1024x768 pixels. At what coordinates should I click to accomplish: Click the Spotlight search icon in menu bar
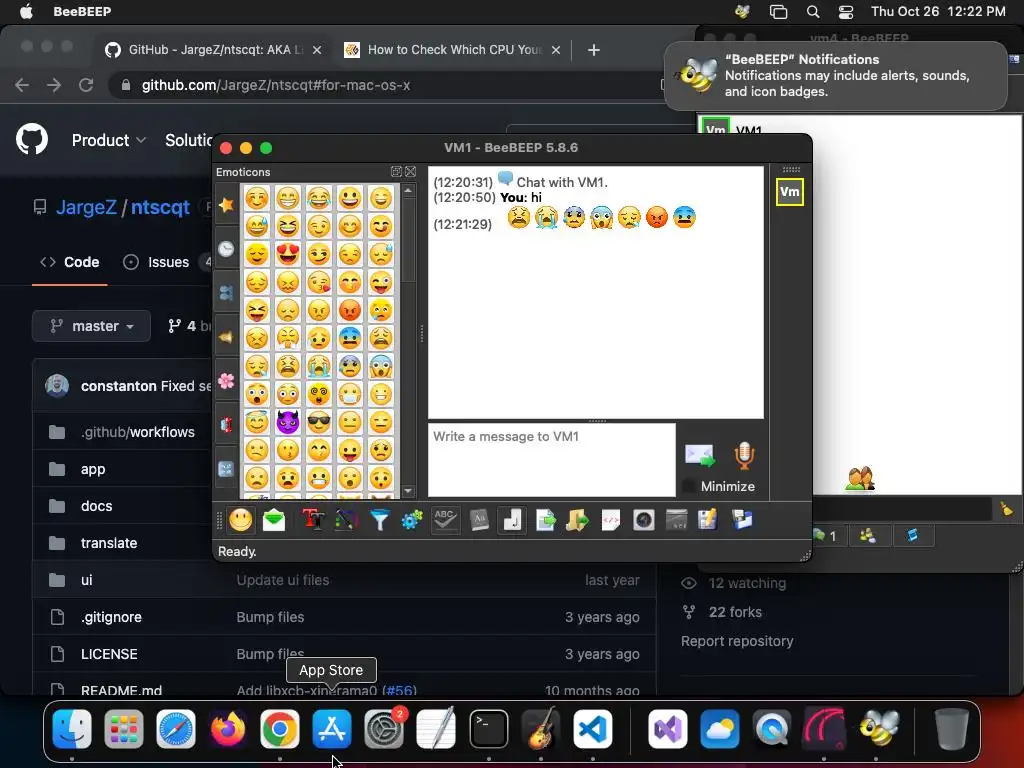coord(812,11)
